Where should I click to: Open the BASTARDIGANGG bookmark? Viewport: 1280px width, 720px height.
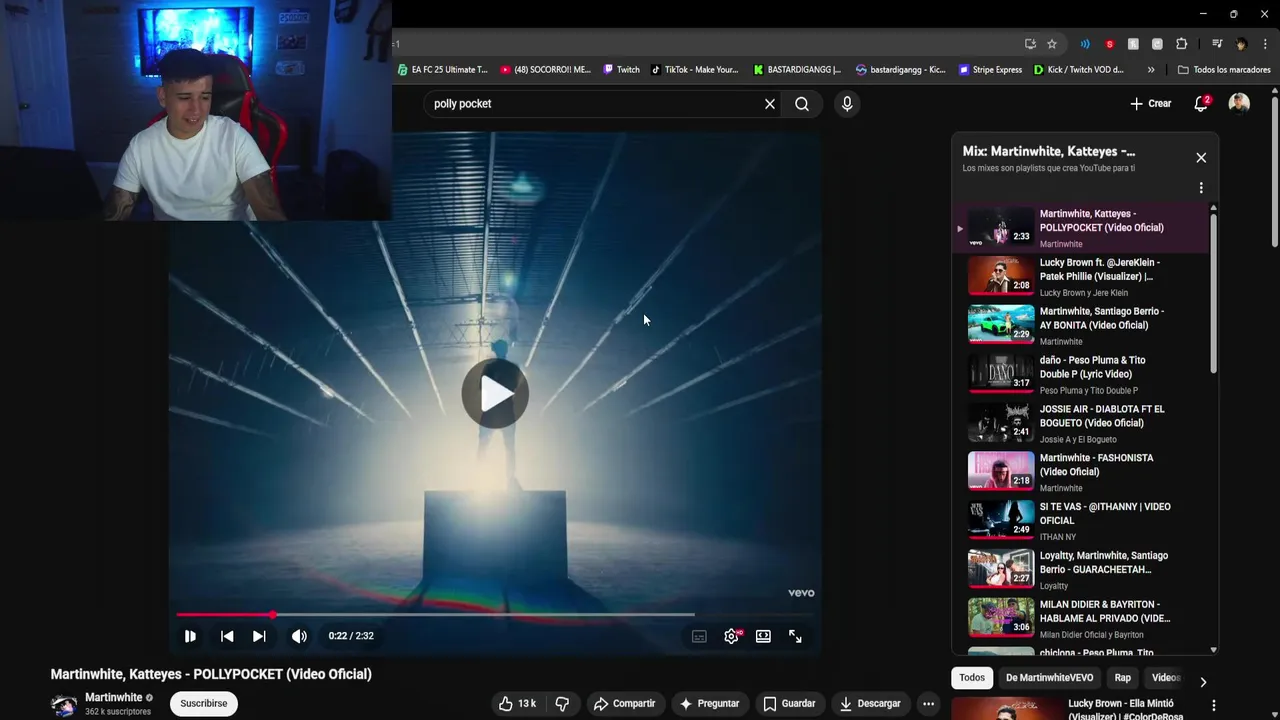click(x=797, y=70)
